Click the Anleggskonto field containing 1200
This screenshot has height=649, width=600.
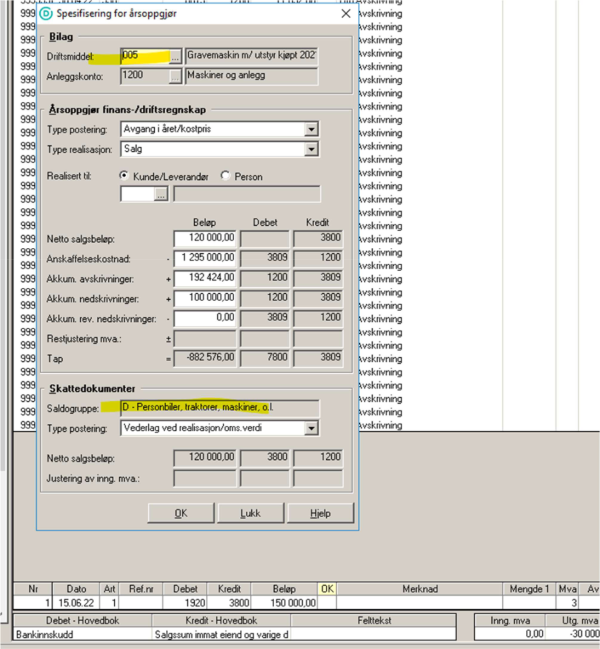click(x=145, y=76)
